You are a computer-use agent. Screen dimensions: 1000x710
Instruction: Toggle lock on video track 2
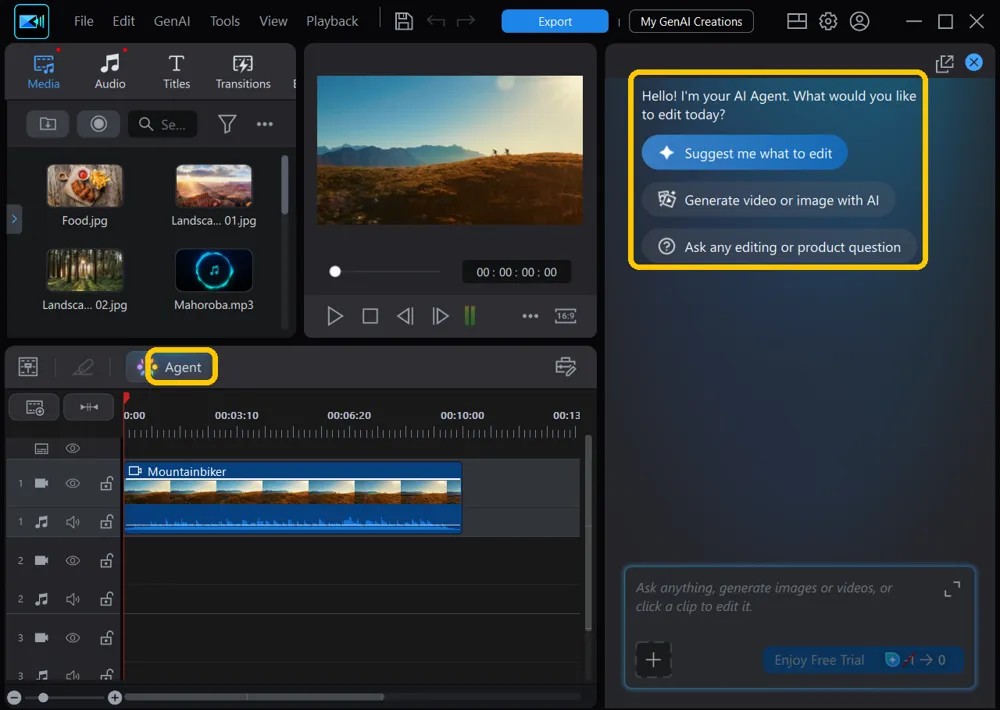pyautogui.click(x=107, y=561)
